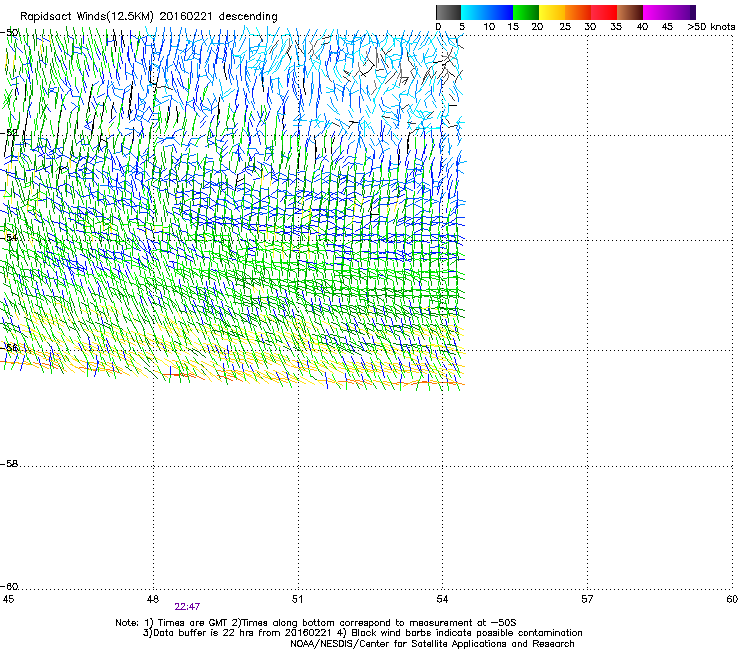Click the latitude axis label -54

(9, 237)
